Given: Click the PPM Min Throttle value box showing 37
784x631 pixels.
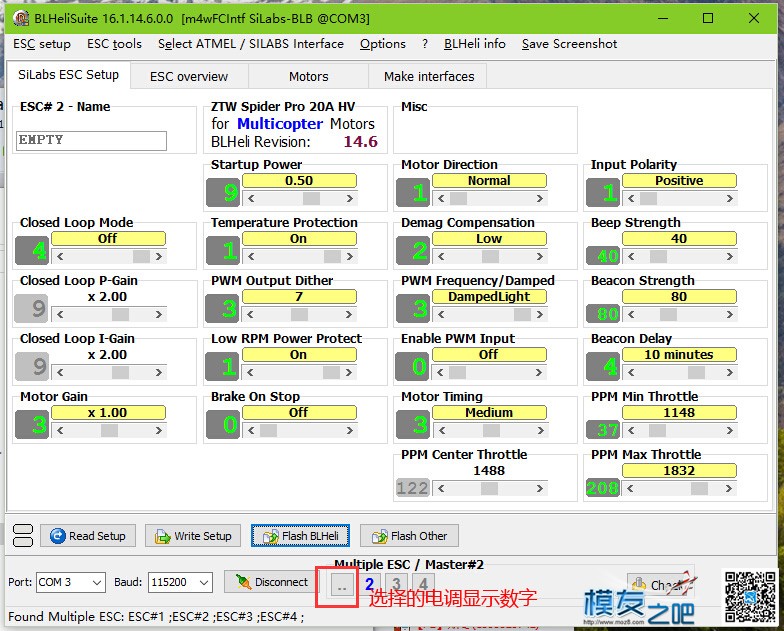Looking at the screenshot, I should [x=603, y=430].
